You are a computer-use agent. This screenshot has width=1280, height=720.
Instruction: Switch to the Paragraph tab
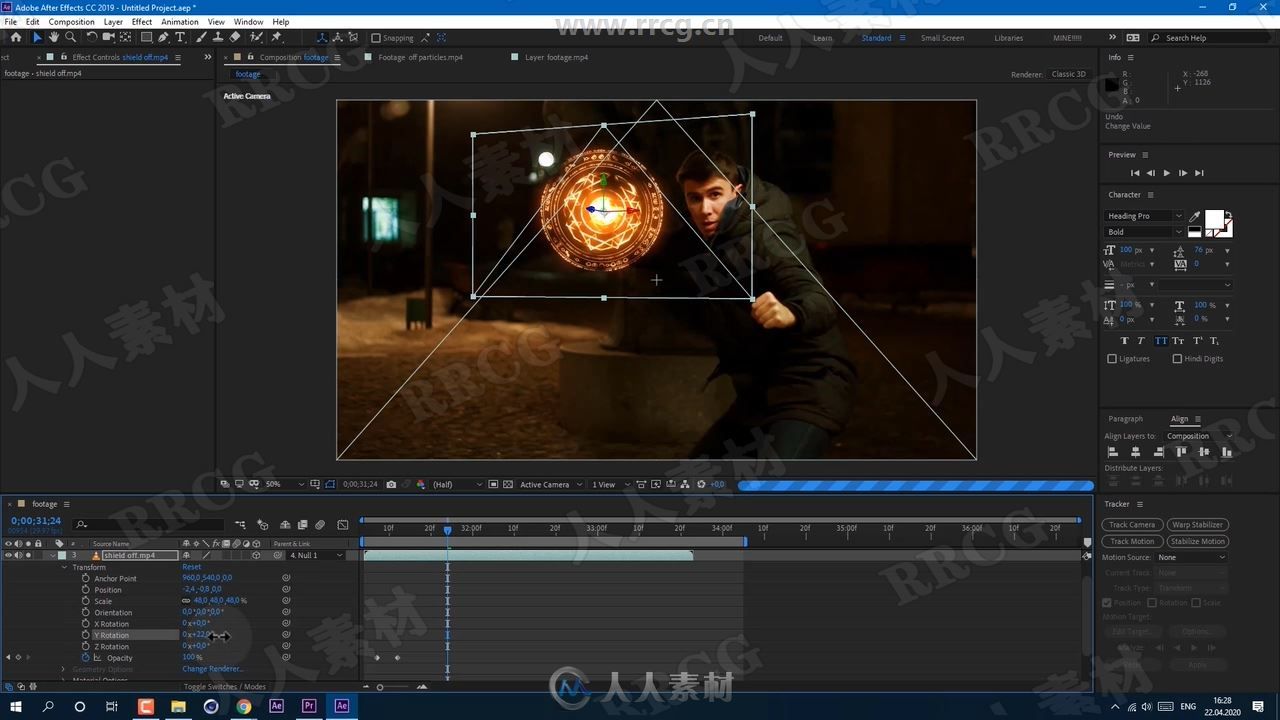[1125, 419]
